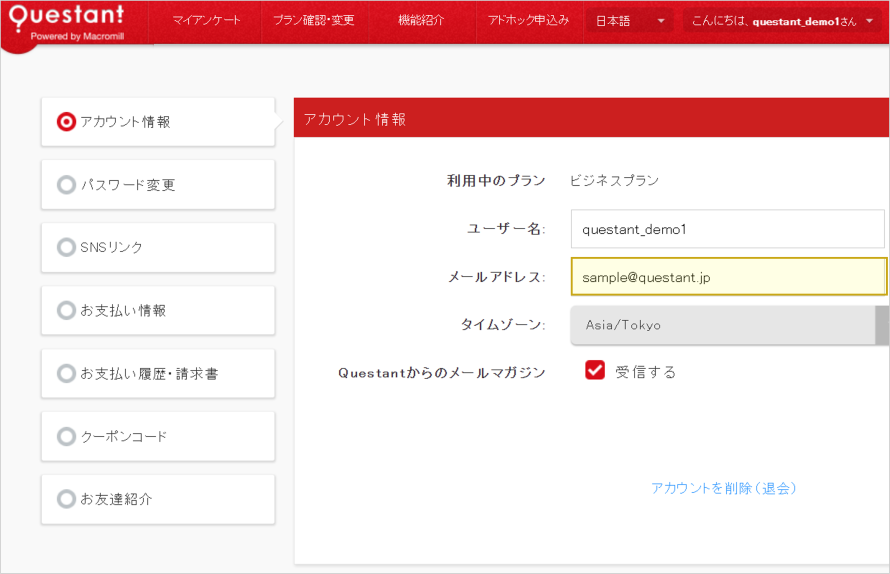890x574 pixels.
Task: Open the お支払い情報 section
Action: click(x=157, y=311)
